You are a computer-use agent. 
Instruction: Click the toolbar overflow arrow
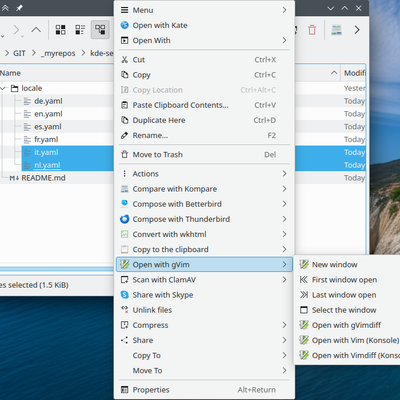[357, 30]
